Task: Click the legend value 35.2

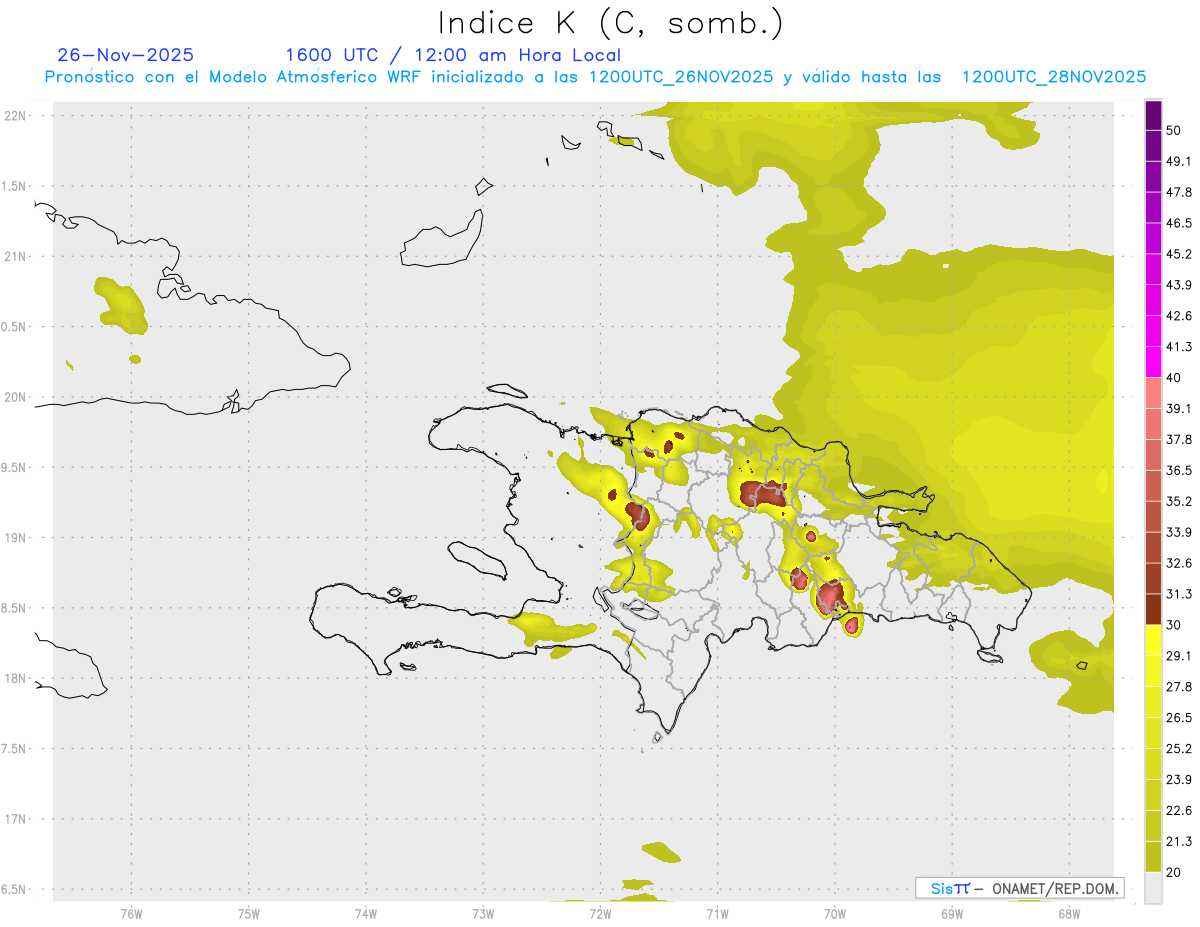Action: 1179,501
